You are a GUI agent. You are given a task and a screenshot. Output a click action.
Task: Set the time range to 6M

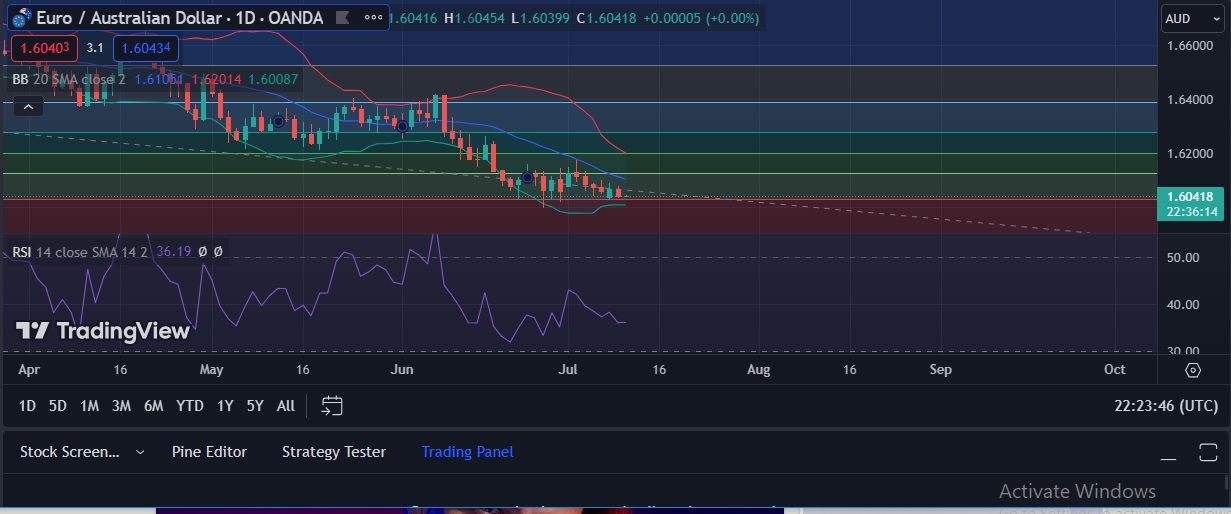coord(153,406)
